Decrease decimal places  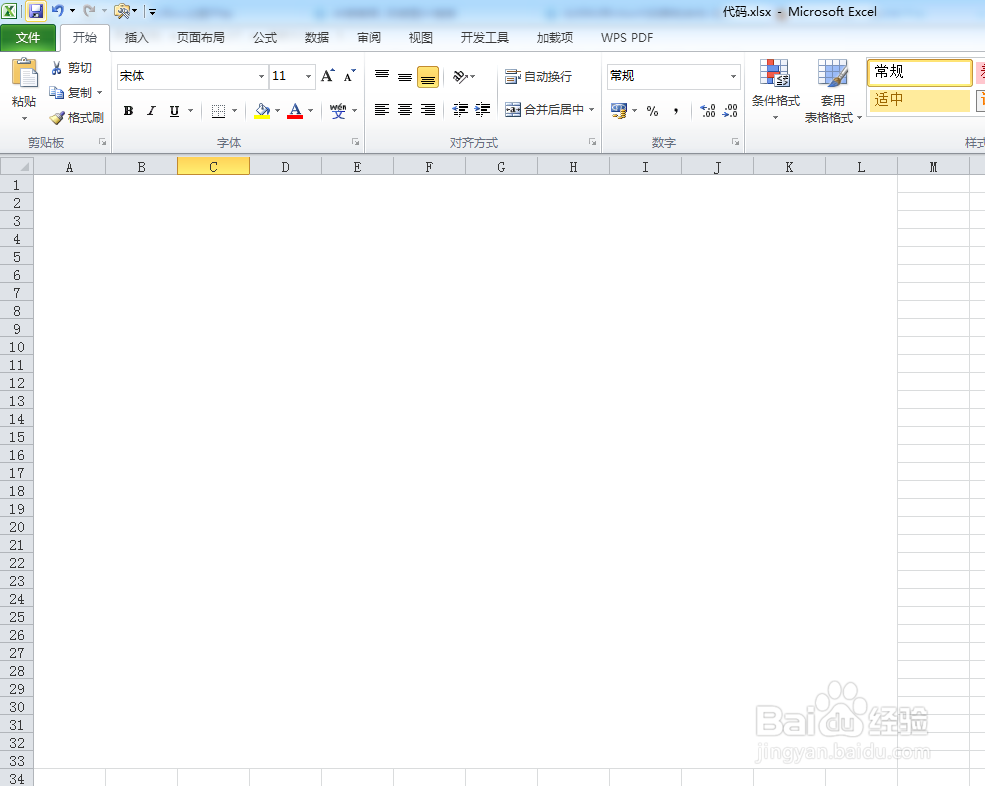(730, 111)
